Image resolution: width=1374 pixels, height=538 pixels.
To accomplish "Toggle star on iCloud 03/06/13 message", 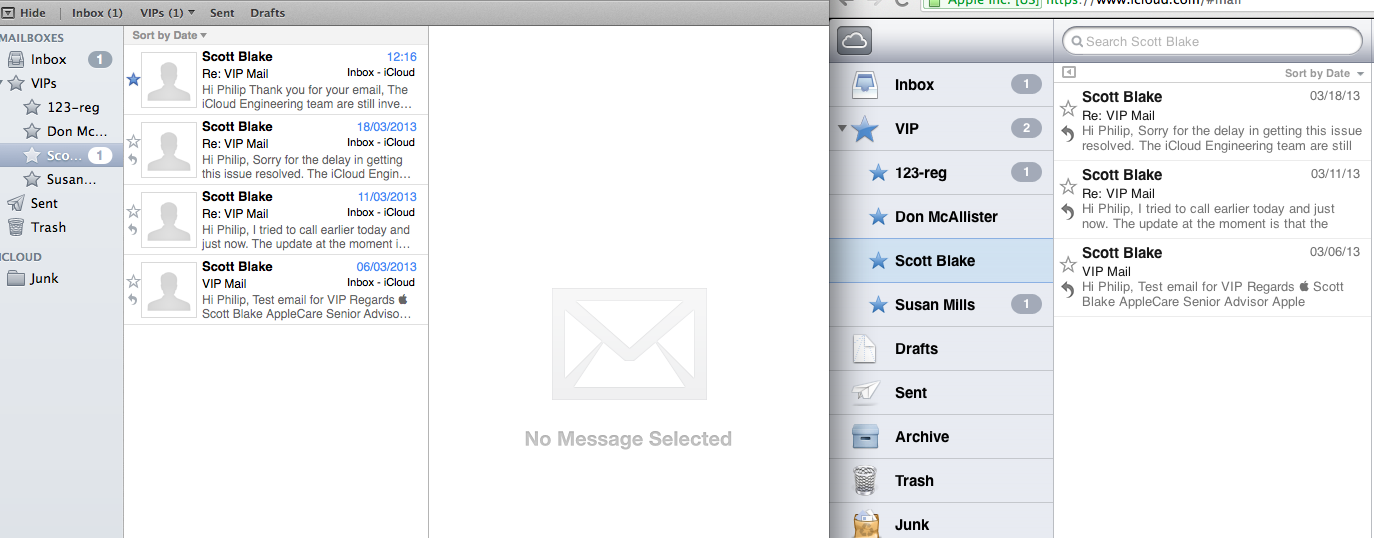I will [x=1068, y=264].
